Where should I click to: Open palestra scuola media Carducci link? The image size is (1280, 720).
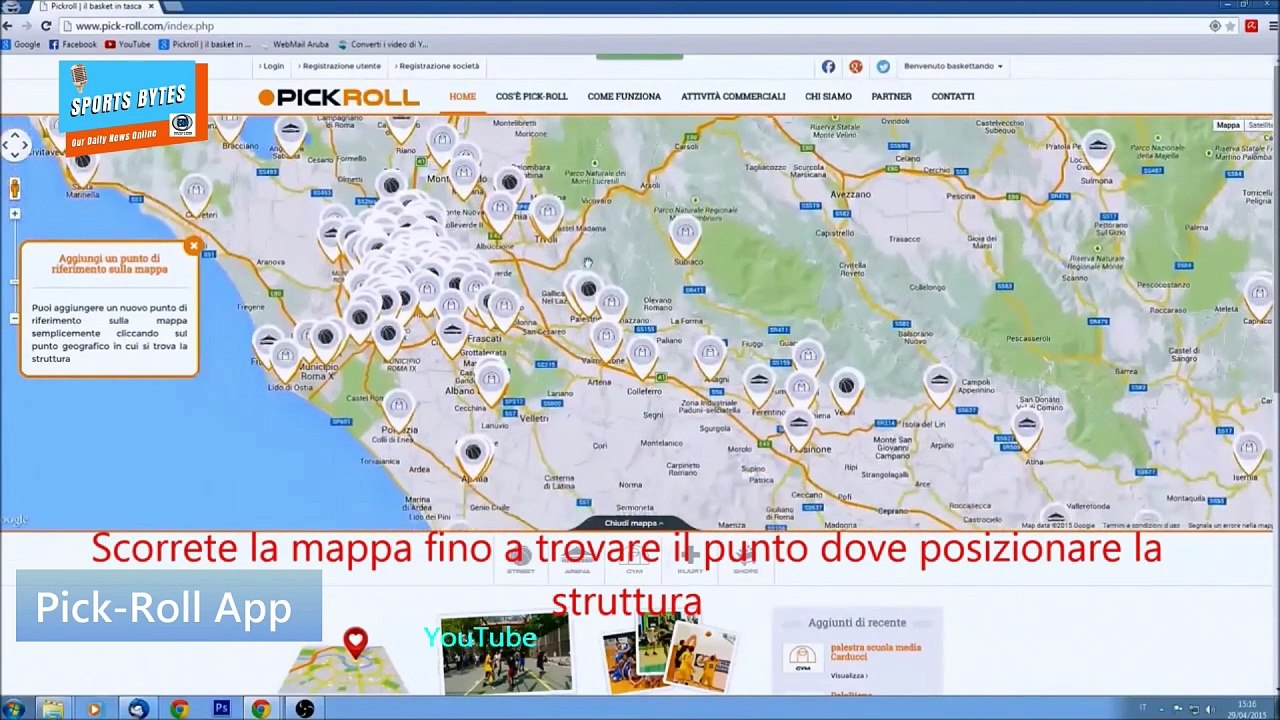875,652
